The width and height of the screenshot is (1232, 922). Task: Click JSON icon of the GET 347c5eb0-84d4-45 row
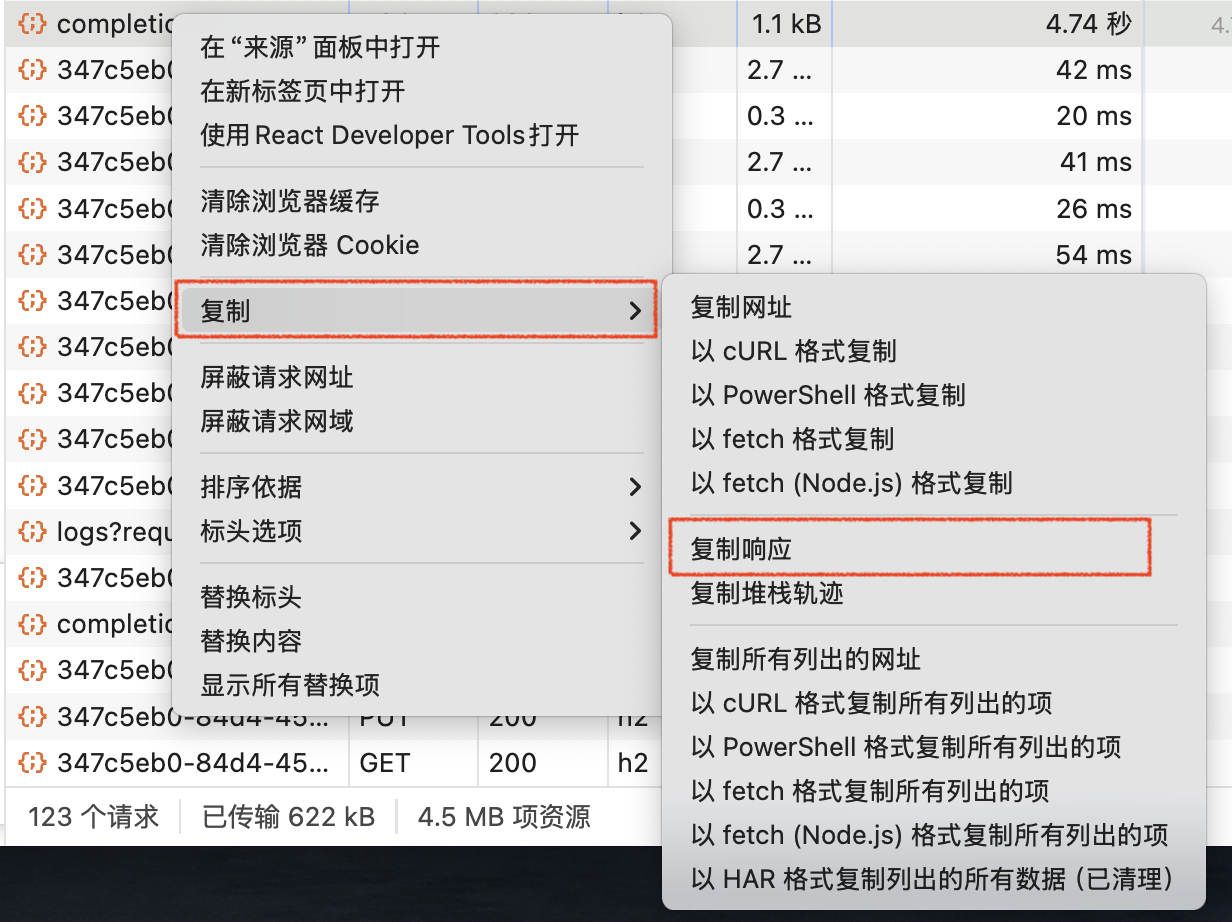33,763
